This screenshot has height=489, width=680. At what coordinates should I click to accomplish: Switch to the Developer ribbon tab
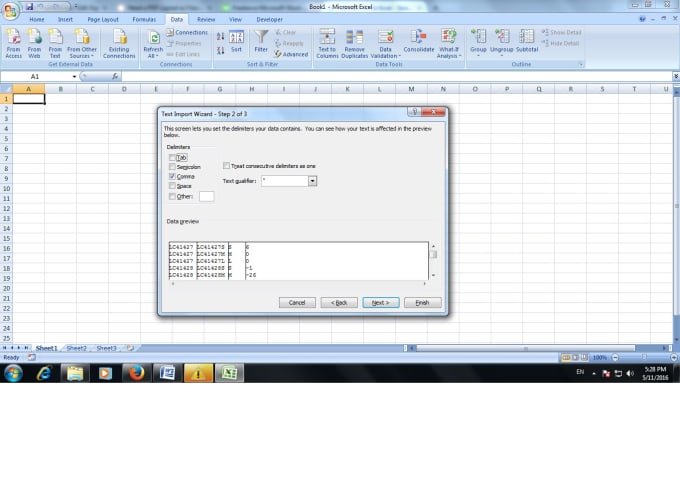(269, 20)
